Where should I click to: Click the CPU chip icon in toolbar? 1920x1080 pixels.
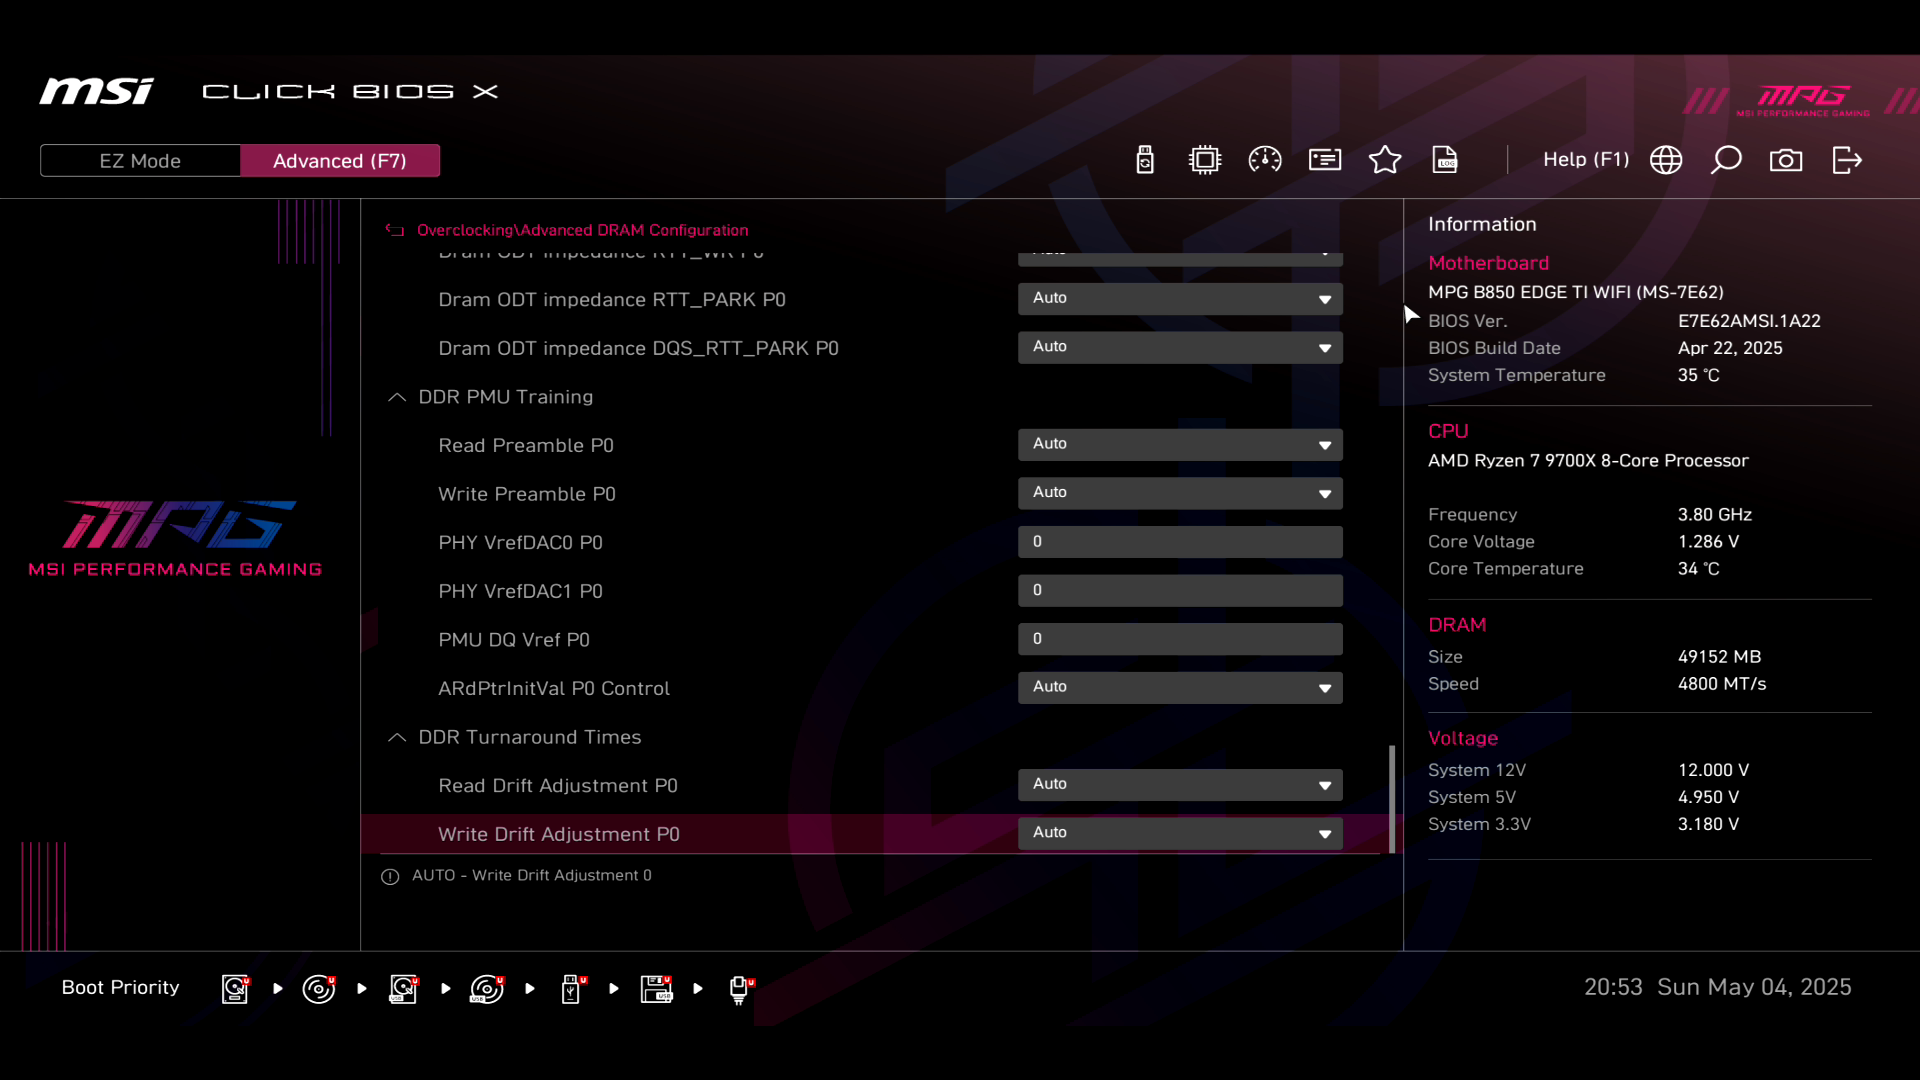point(1205,160)
